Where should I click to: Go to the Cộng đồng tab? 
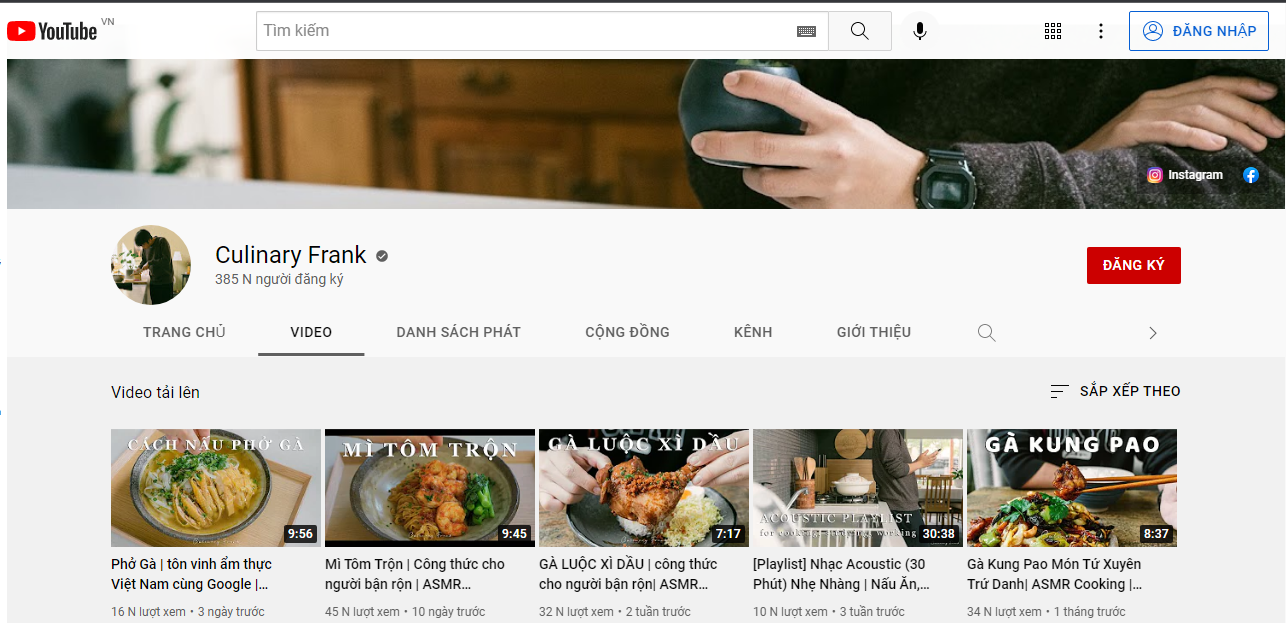coord(627,332)
